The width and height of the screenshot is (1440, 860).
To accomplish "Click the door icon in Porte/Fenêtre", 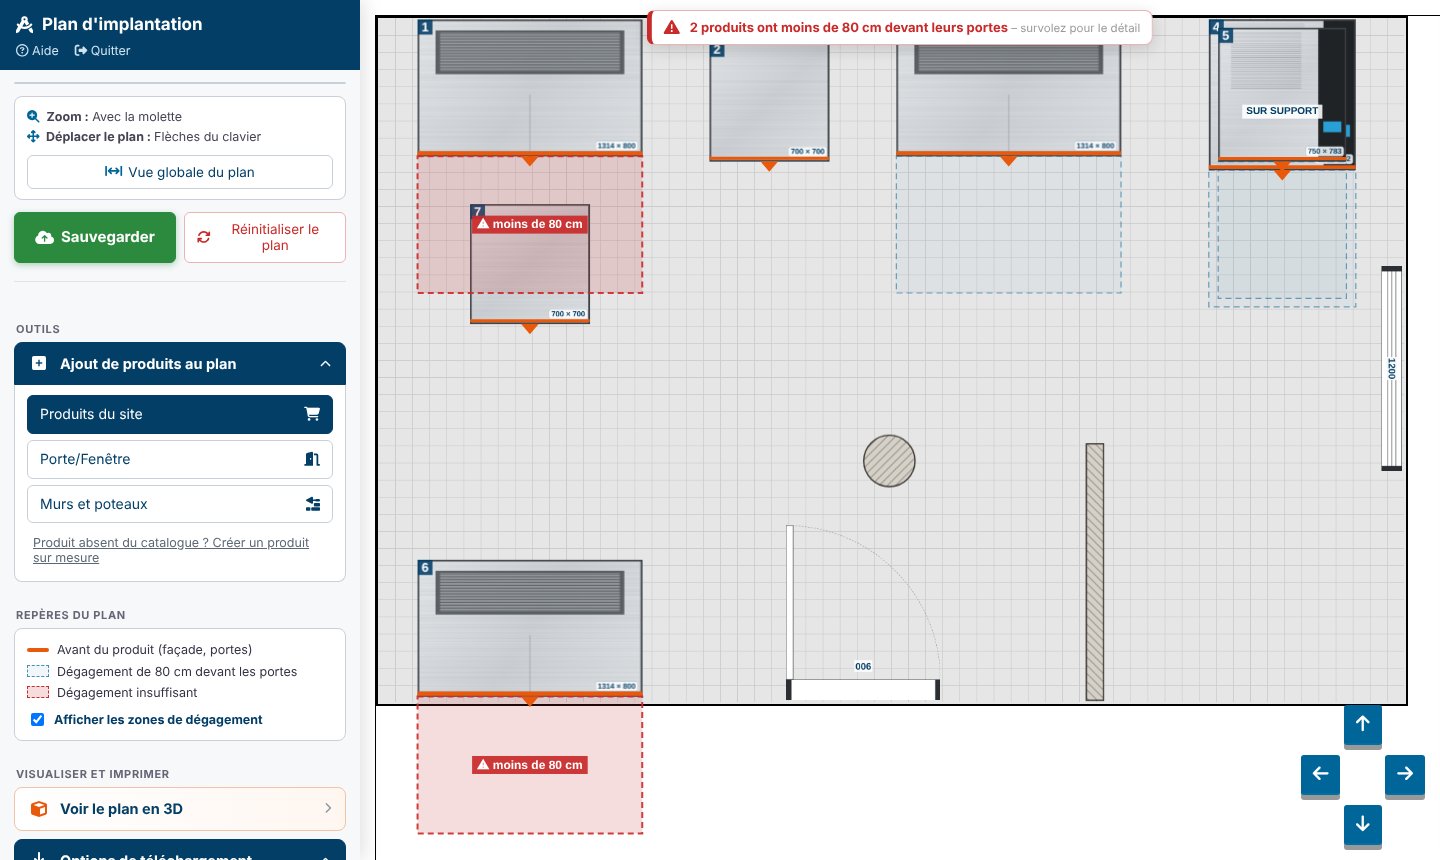I will tap(312, 459).
